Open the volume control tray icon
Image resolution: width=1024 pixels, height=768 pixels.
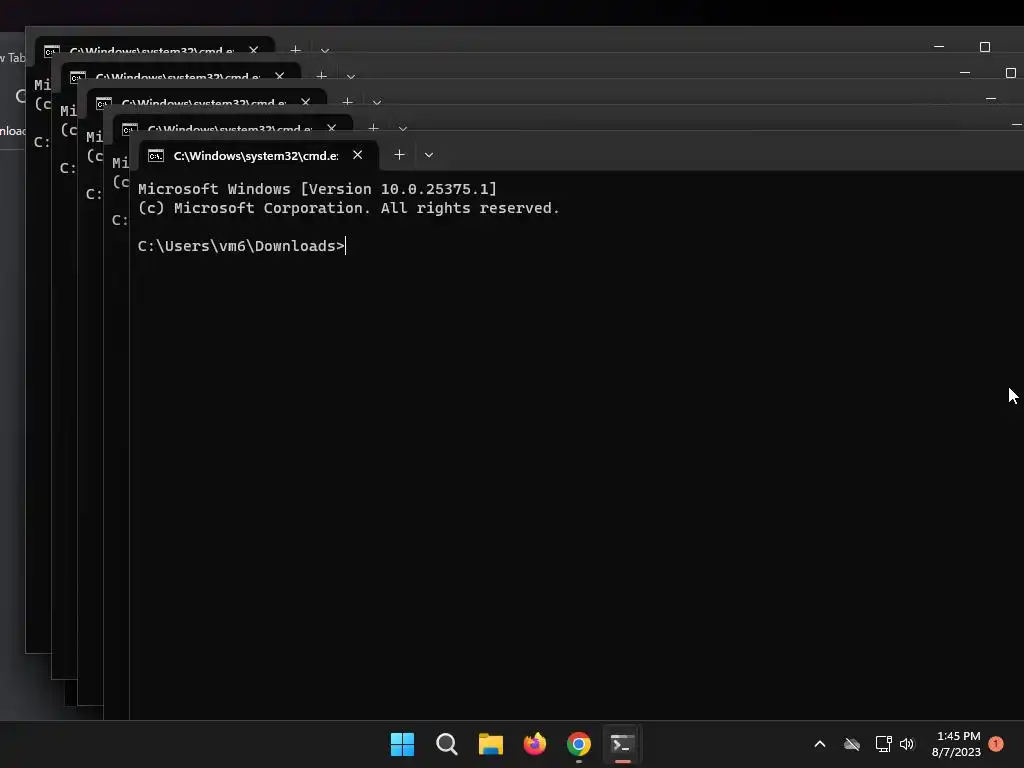pyautogui.click(x=907, y=744)
